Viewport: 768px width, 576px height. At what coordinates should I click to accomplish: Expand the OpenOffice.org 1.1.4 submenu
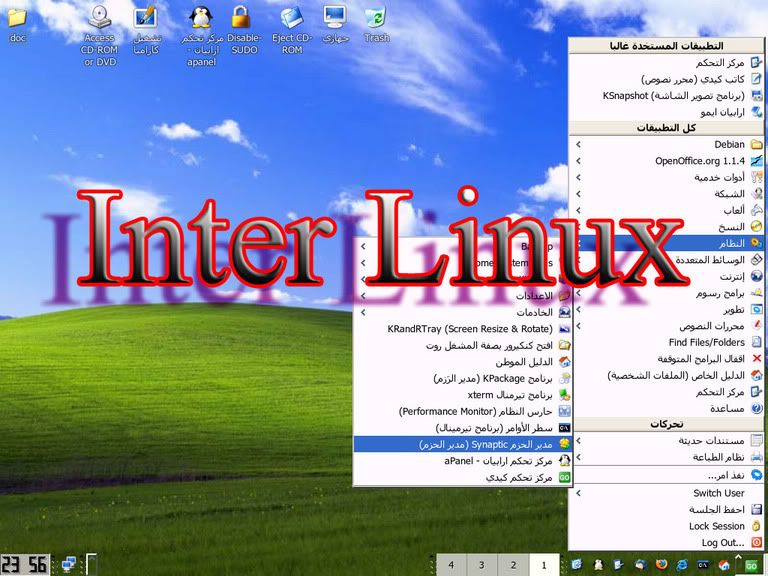tap(667, 161)
